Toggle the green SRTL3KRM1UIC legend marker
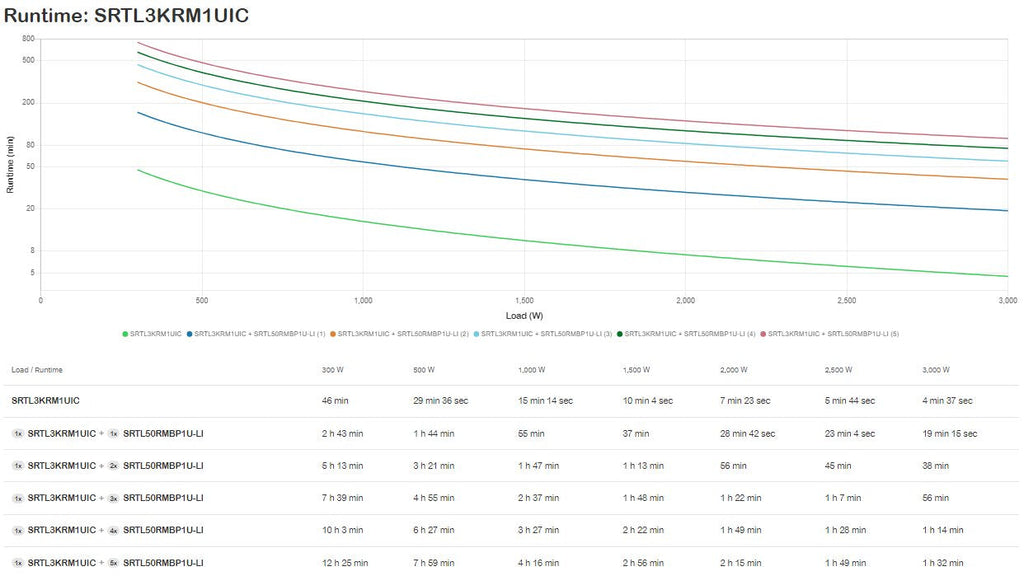This screenshot has height=576, width=1024. [x=125, y=333]
